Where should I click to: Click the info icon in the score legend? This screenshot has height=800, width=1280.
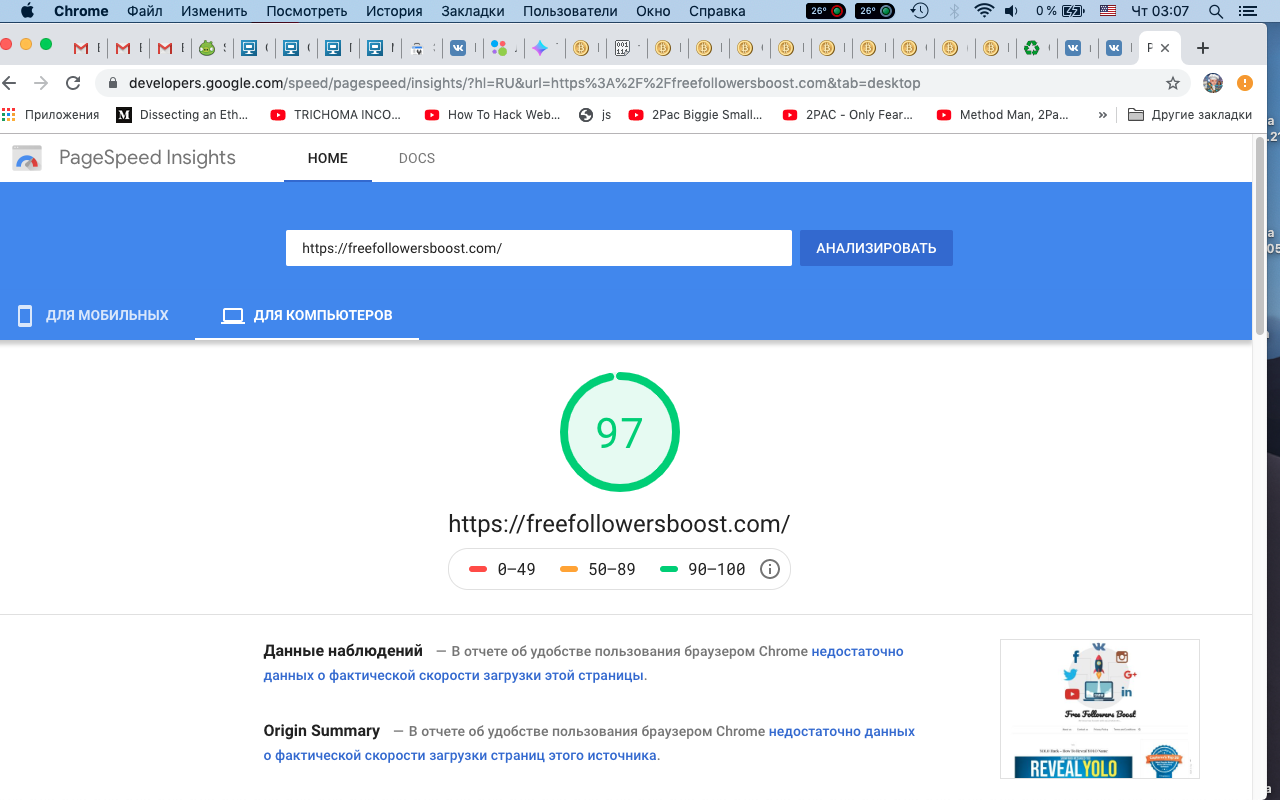tap(770, 569)
